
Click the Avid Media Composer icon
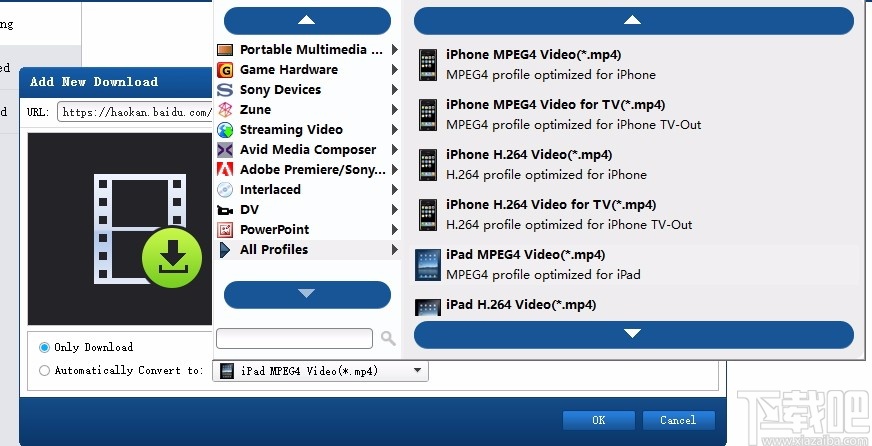point(225,150)
